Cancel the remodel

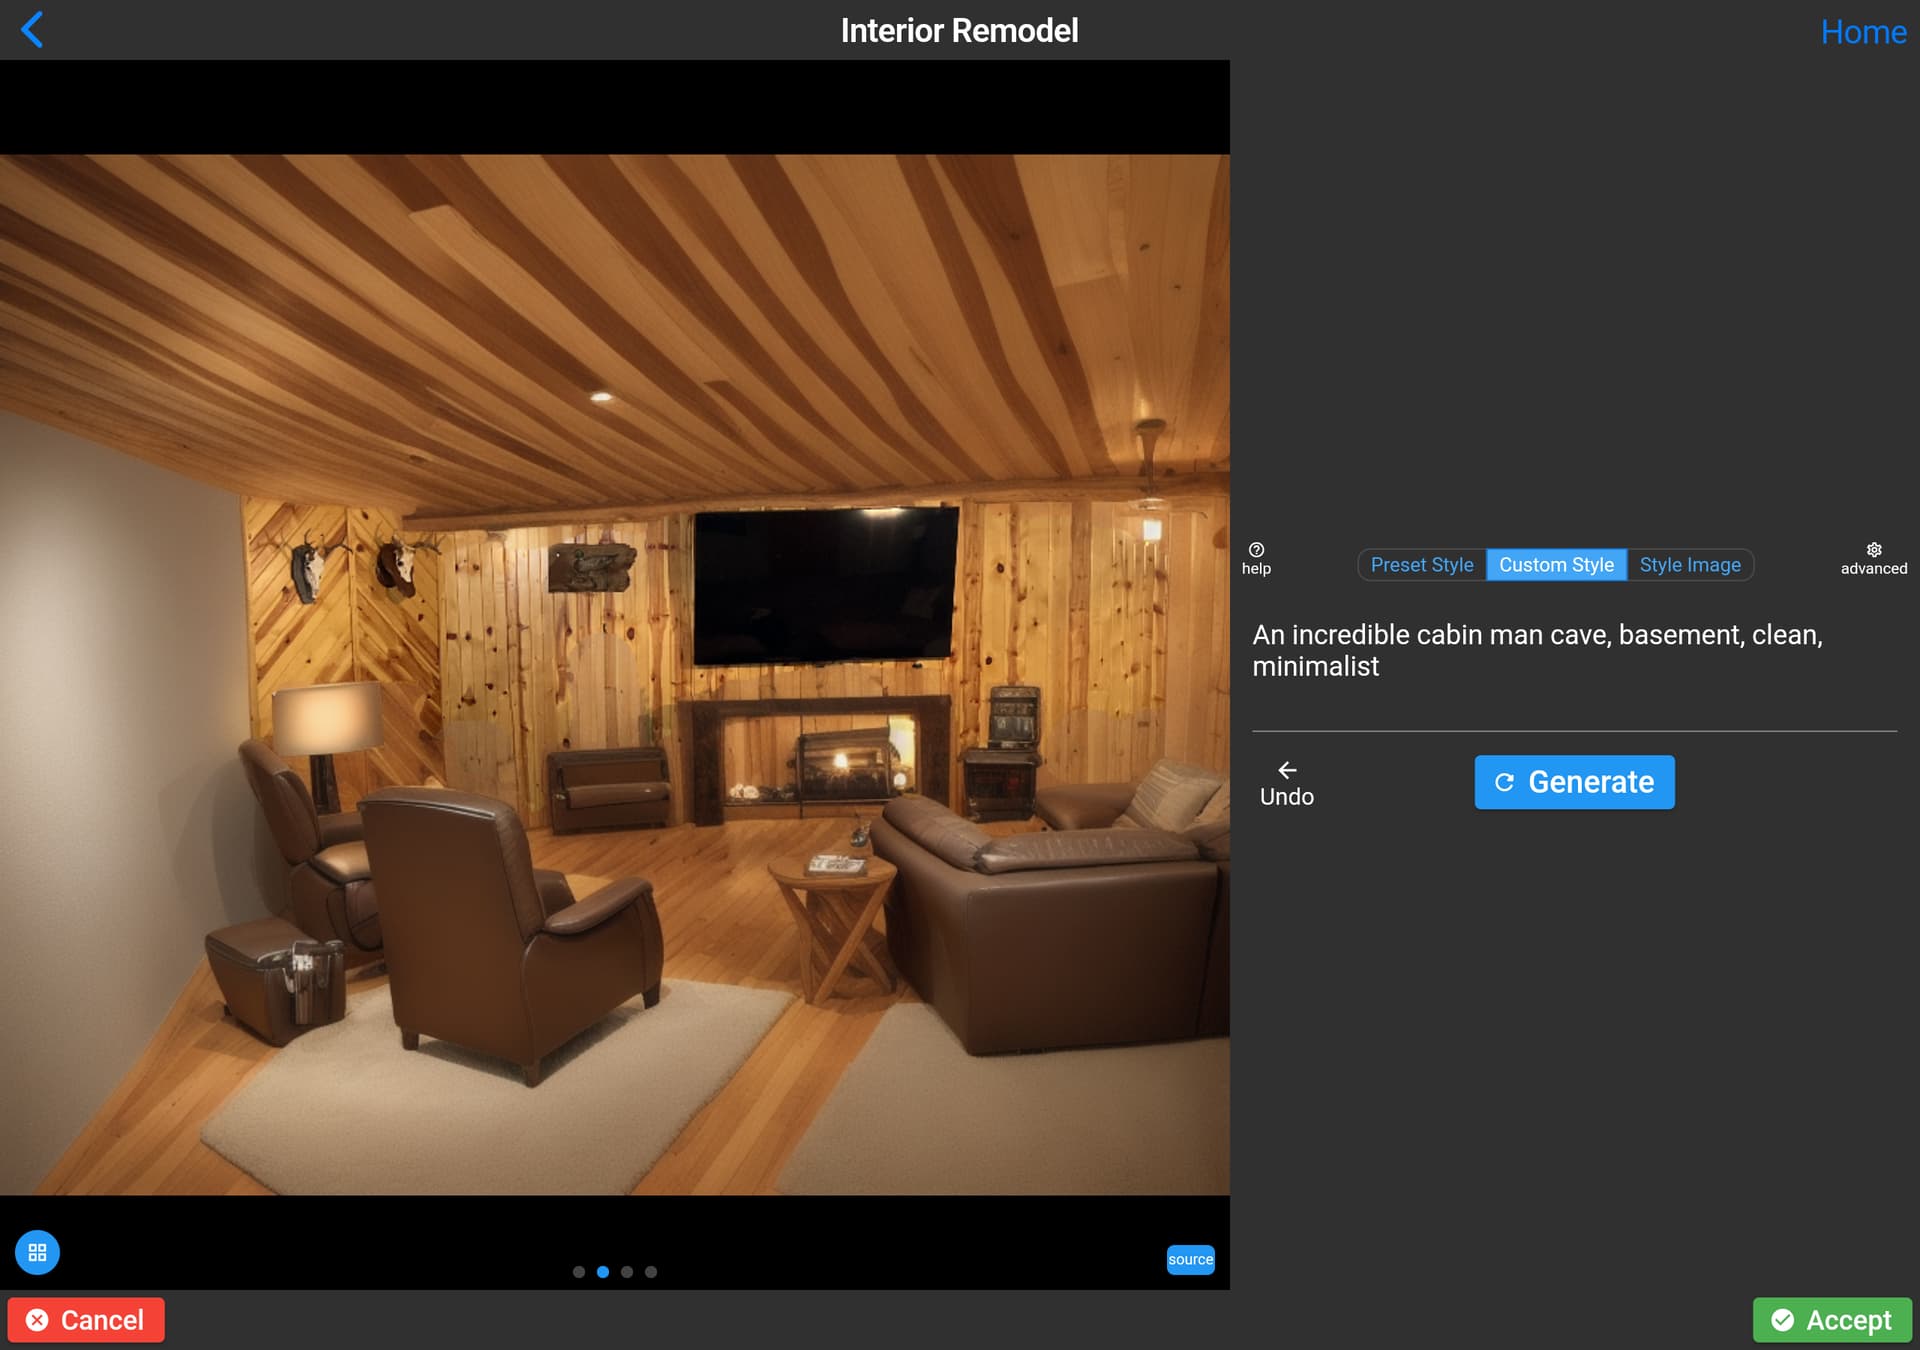tap(86, 1320)
